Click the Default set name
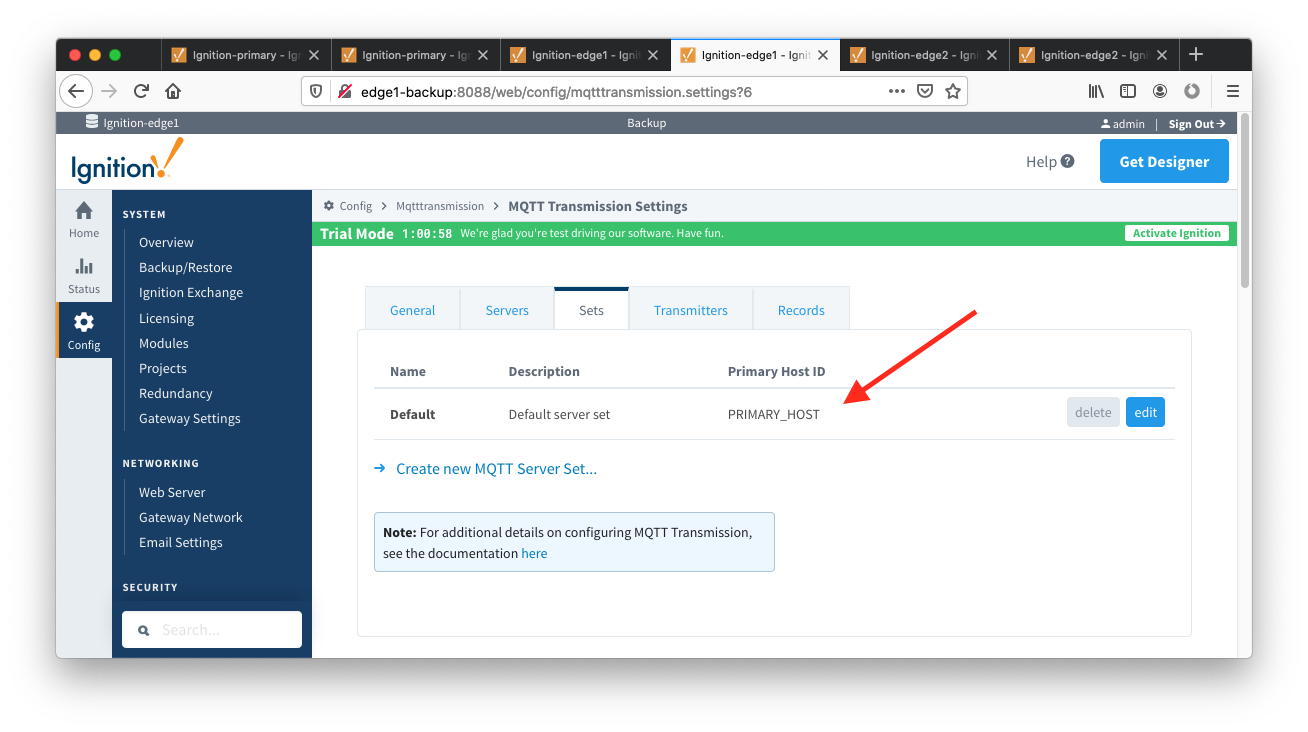This screenshot has width=1308, height=732. pos(412,414)
